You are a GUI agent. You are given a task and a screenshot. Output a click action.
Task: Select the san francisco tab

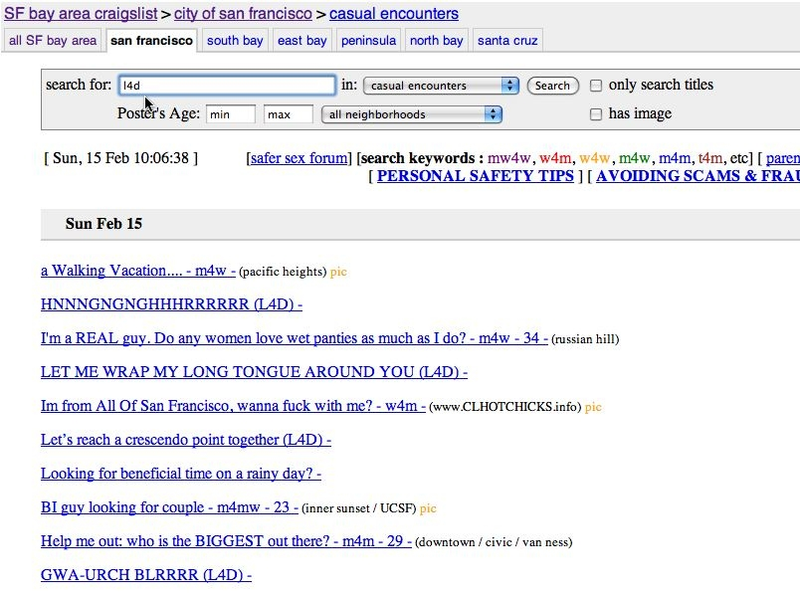[x=152, y=40]
